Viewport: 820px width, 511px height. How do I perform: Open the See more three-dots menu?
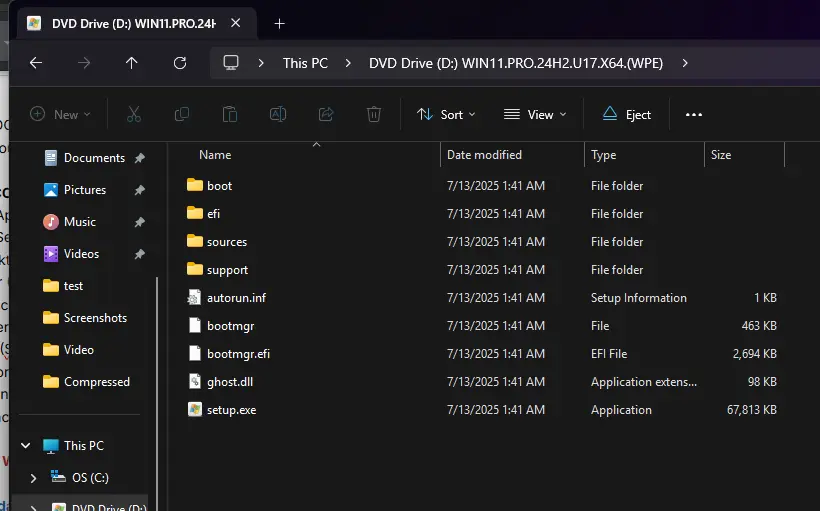pyautogui.click(x=693, y=115)
